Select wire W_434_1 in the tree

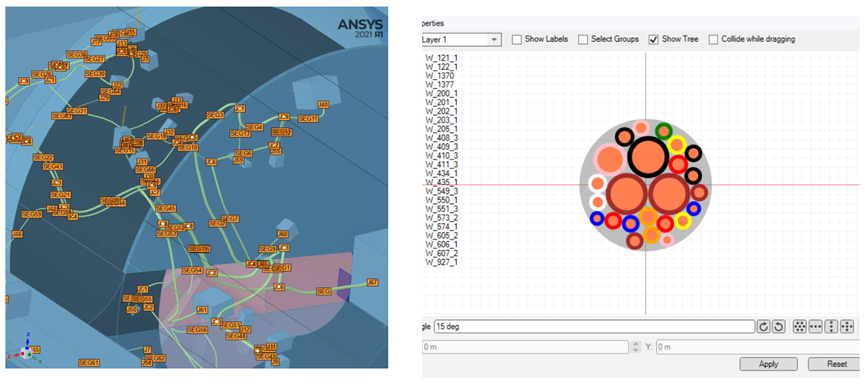click(x=441, y=173)
